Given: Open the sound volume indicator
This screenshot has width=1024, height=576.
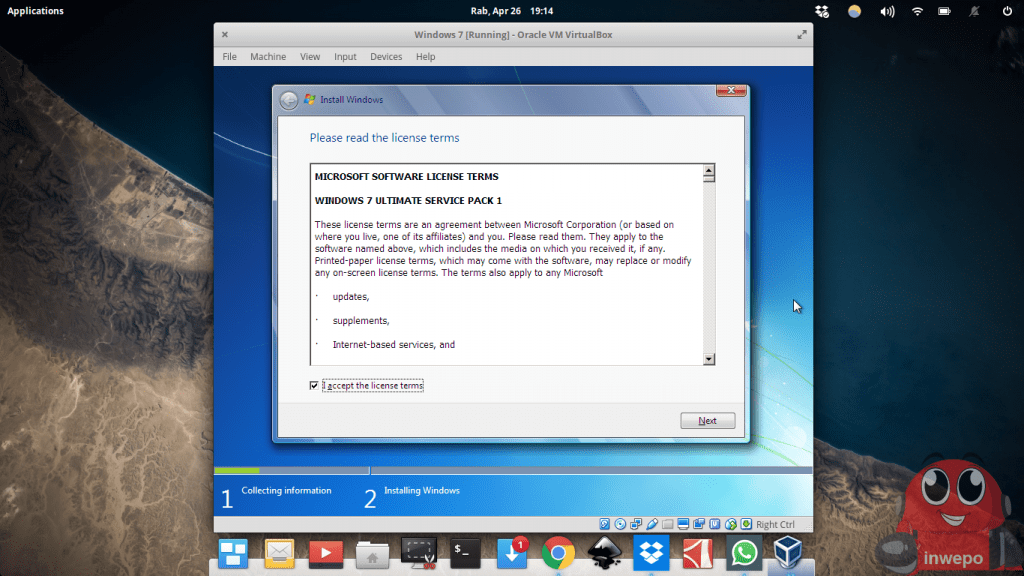Looking at the screenshot, I should pyautogui.click(x=887, y=11).
